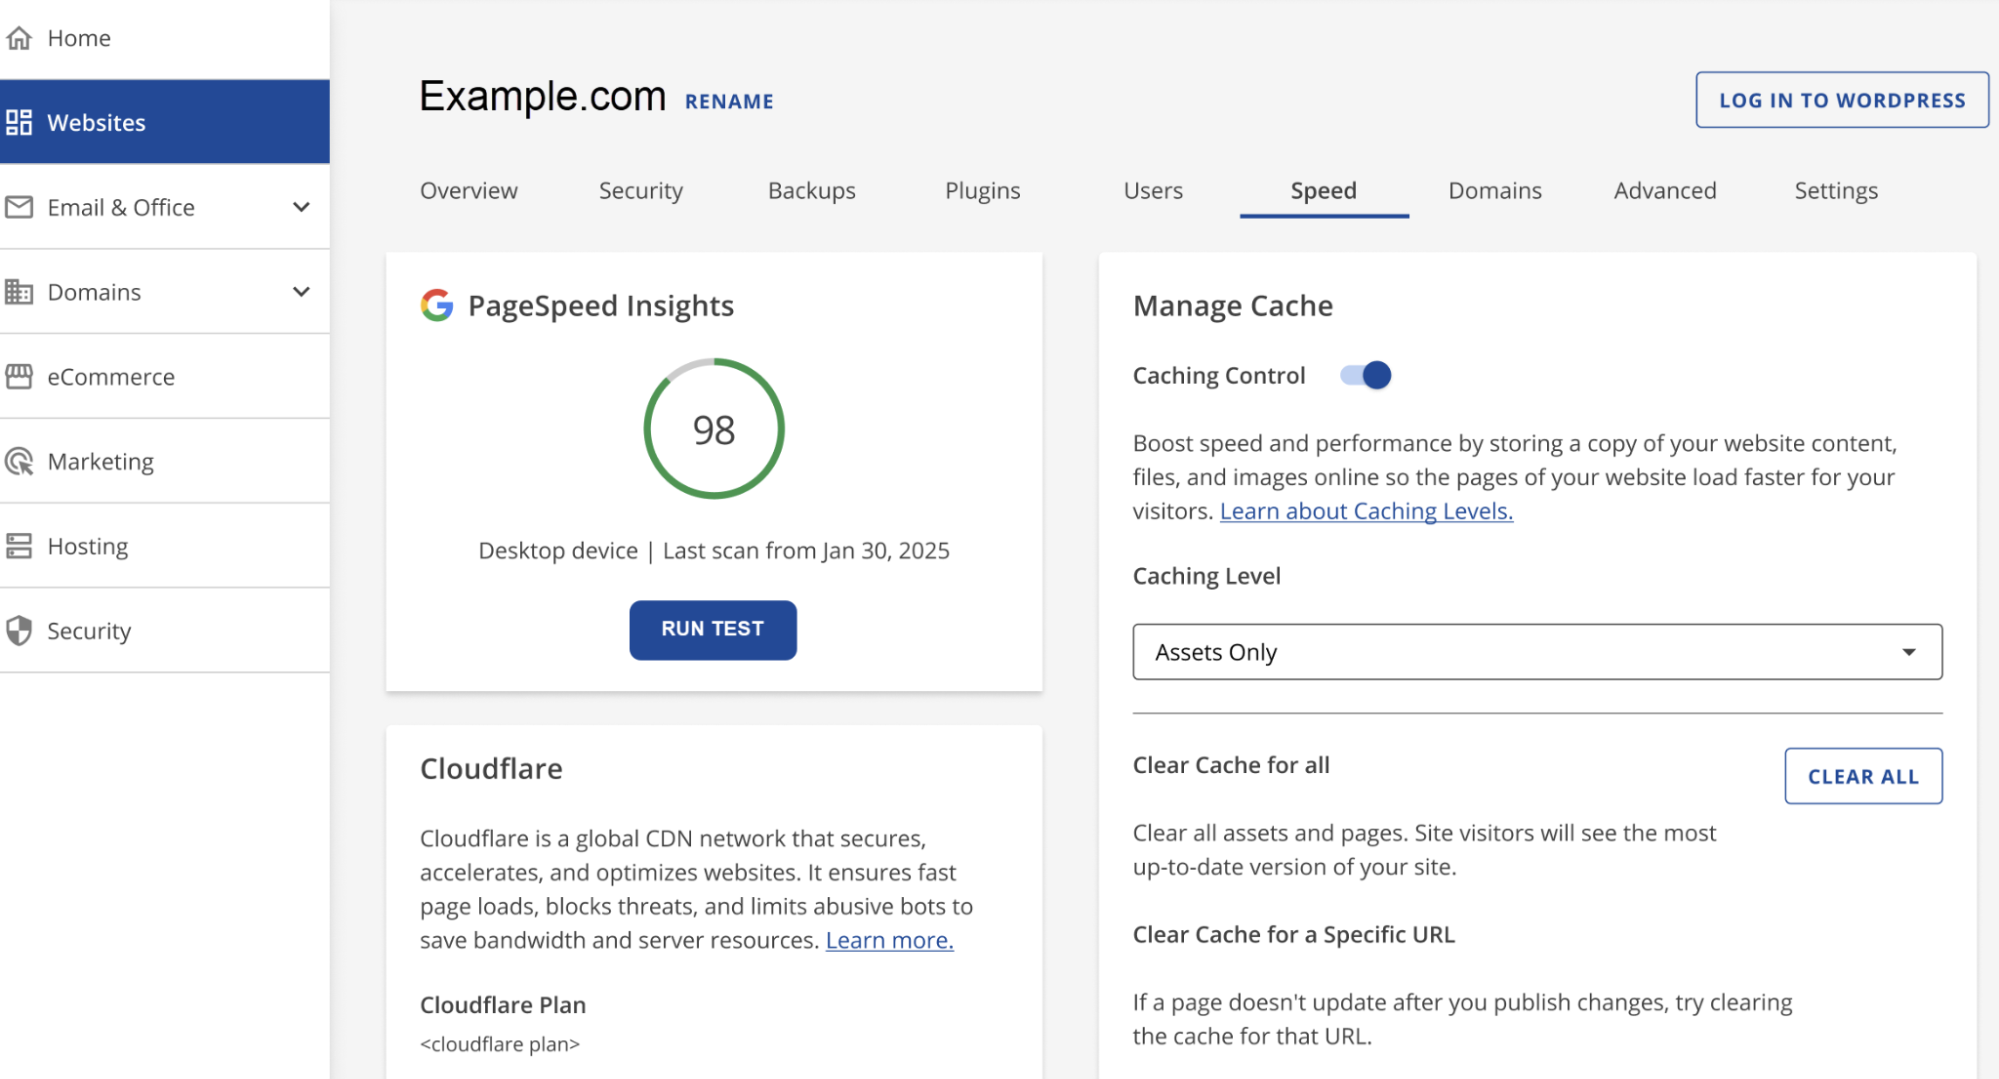Open the Advanced tab

click(x=1665, y=190)
